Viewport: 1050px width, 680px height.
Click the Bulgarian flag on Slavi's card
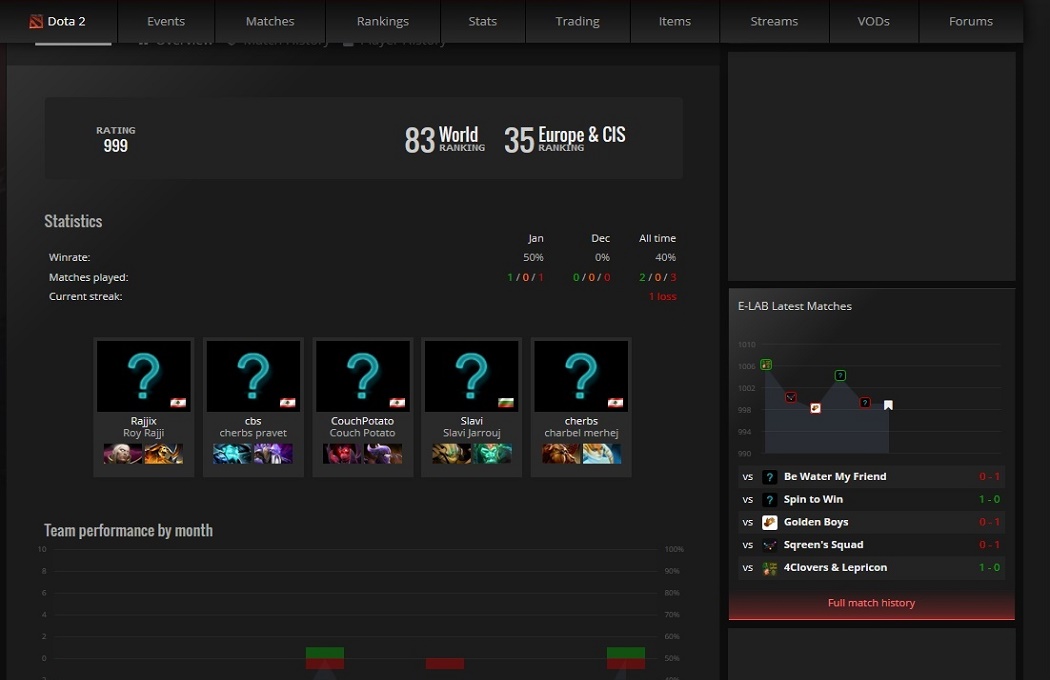[505, 402]
